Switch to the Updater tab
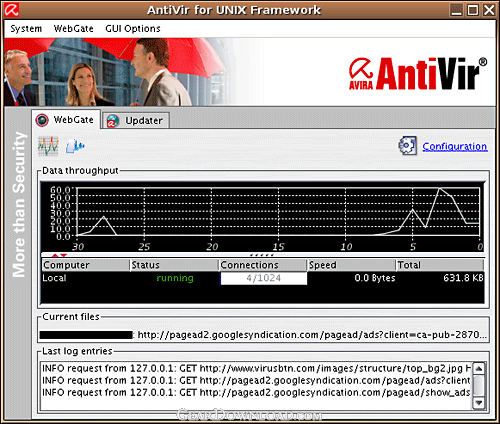 (136, 120)
